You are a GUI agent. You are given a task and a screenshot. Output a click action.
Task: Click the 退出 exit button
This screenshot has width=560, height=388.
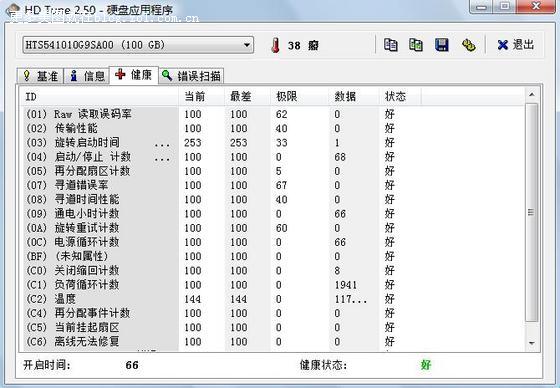(x=515, y=45)
